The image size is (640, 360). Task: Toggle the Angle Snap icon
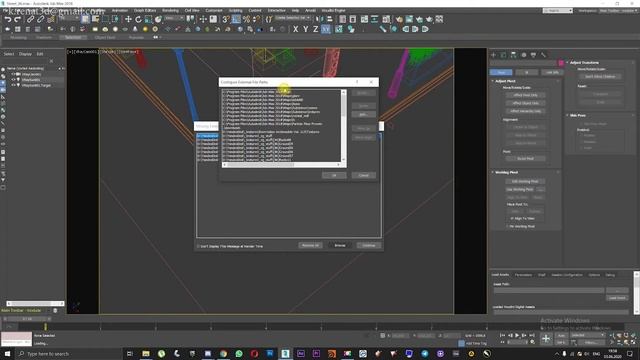point(236,19)
